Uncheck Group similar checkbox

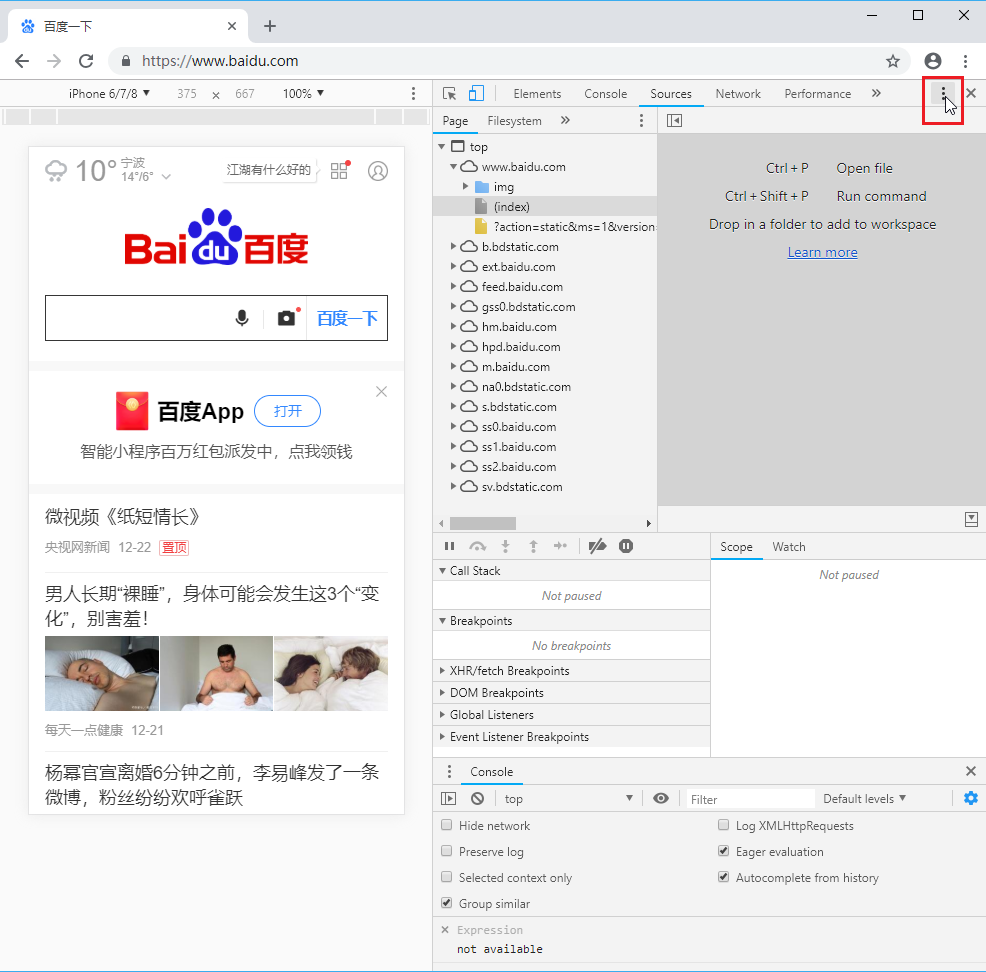click(x=446, y=903)
